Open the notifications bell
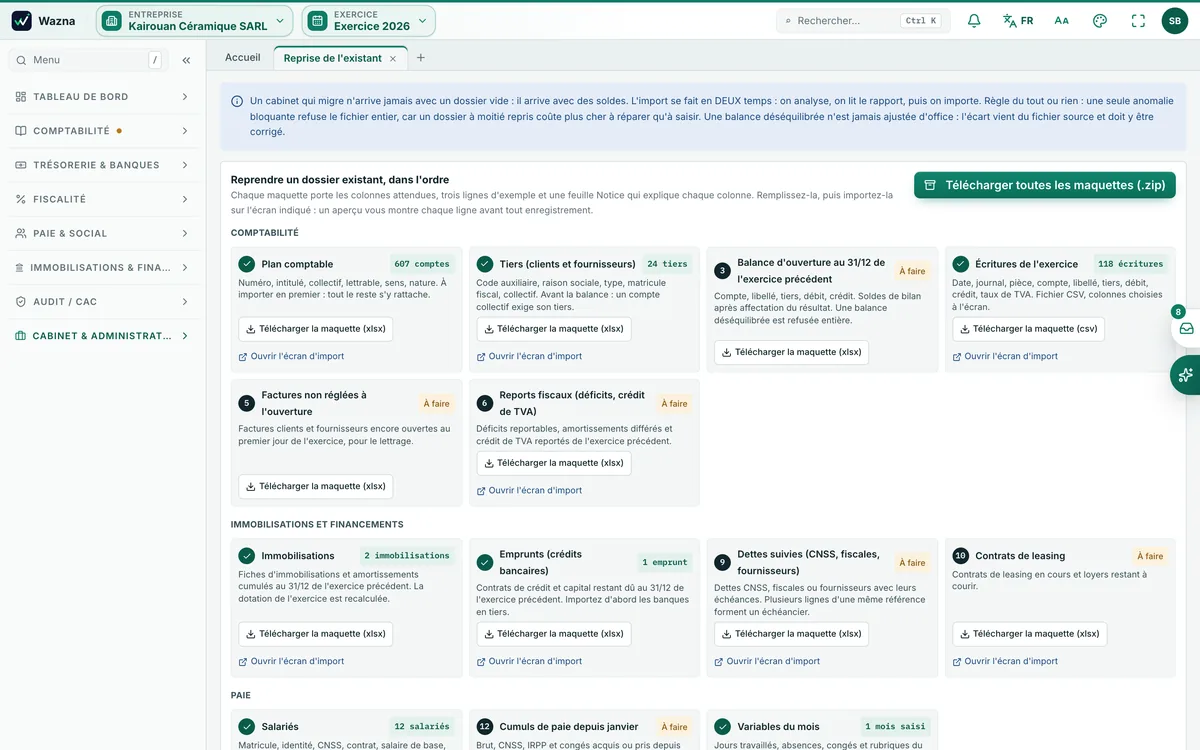The width and height of the screenshot is (1200, 750). coord(974,21)
